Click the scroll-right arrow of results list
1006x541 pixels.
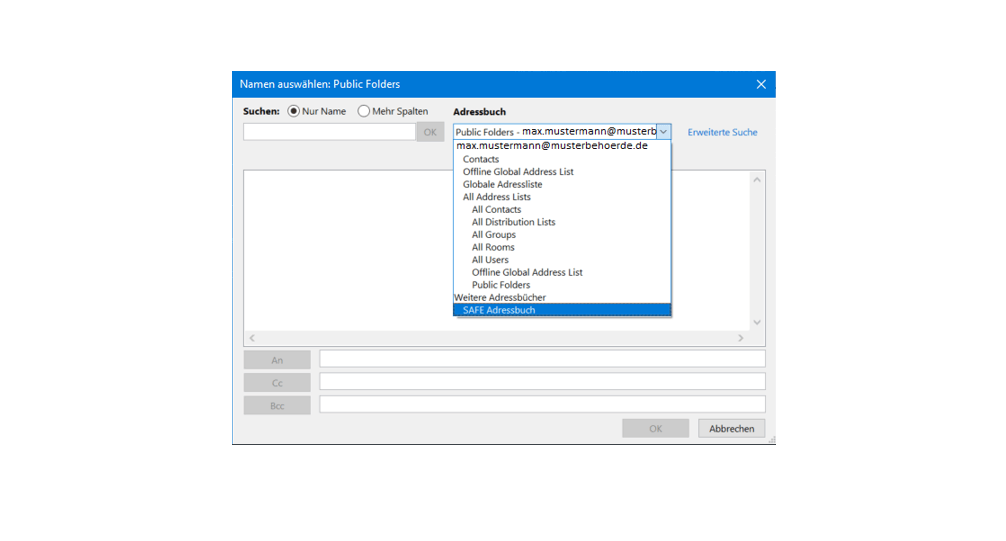[741, 338]
